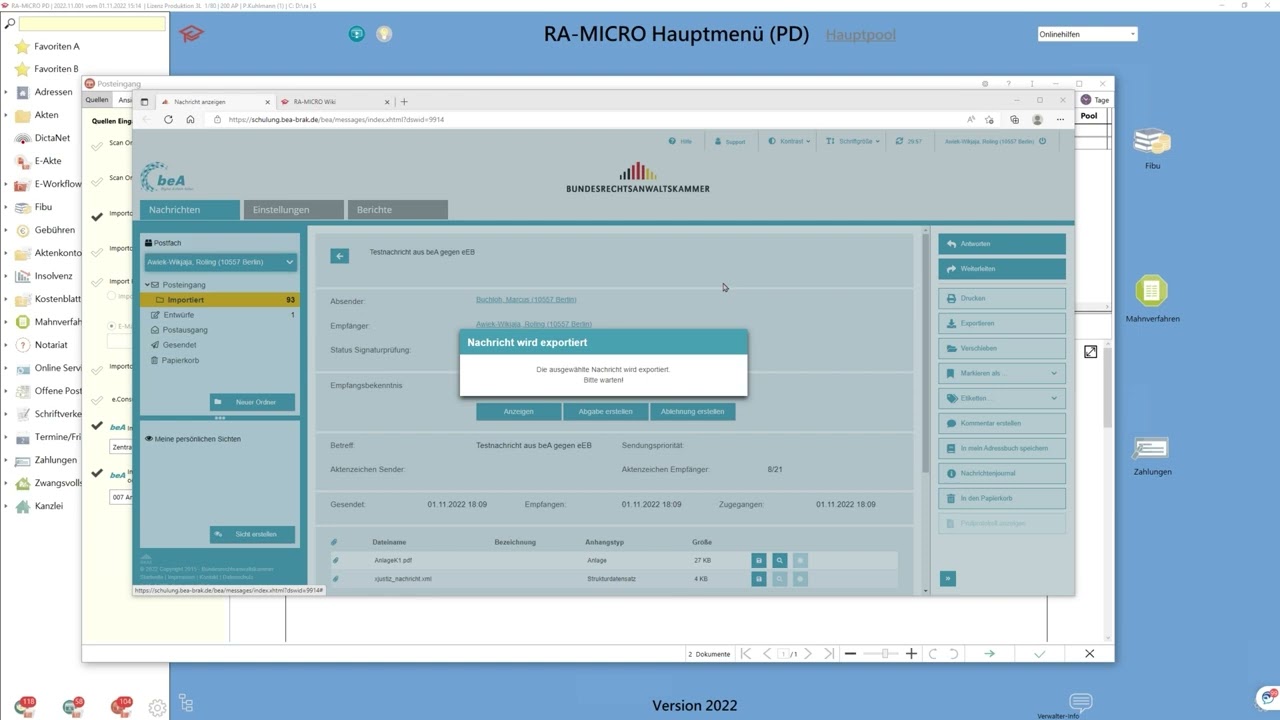The width and height of the screenshot is (1280, 720).
Task: Click the Antworten button
Action: coord(1002,244)
